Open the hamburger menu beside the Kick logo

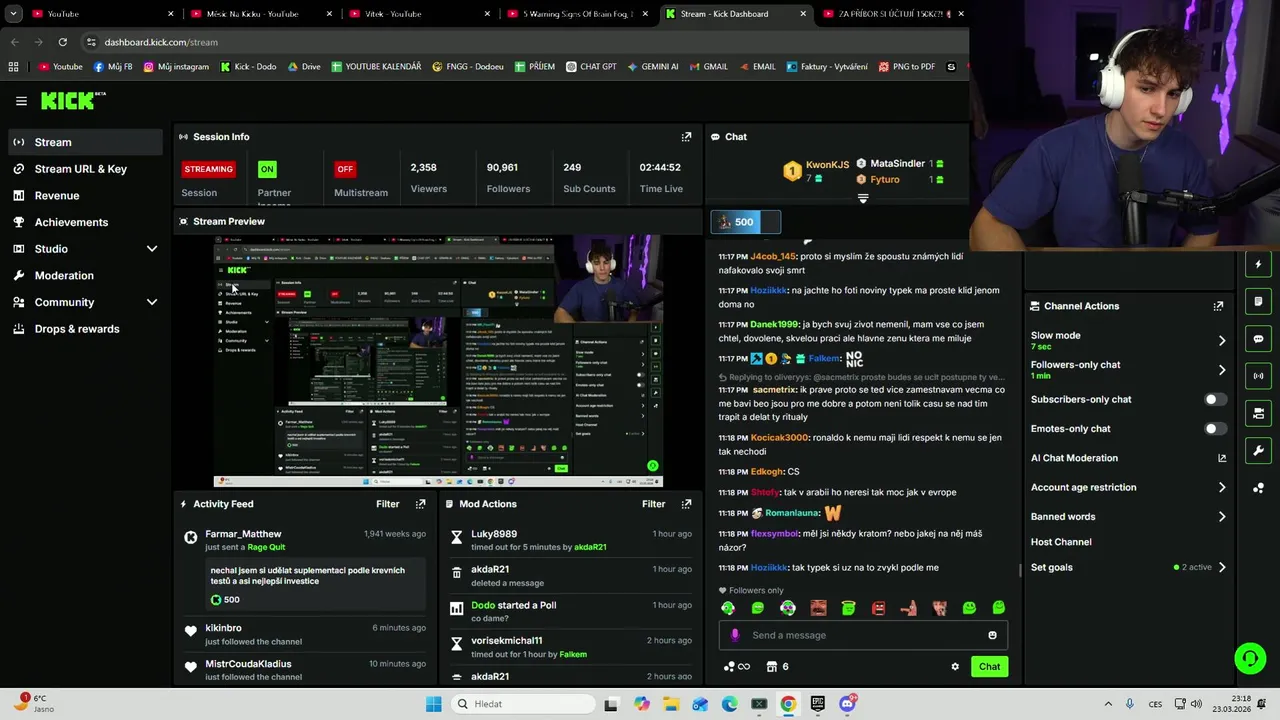coord(21,101)
